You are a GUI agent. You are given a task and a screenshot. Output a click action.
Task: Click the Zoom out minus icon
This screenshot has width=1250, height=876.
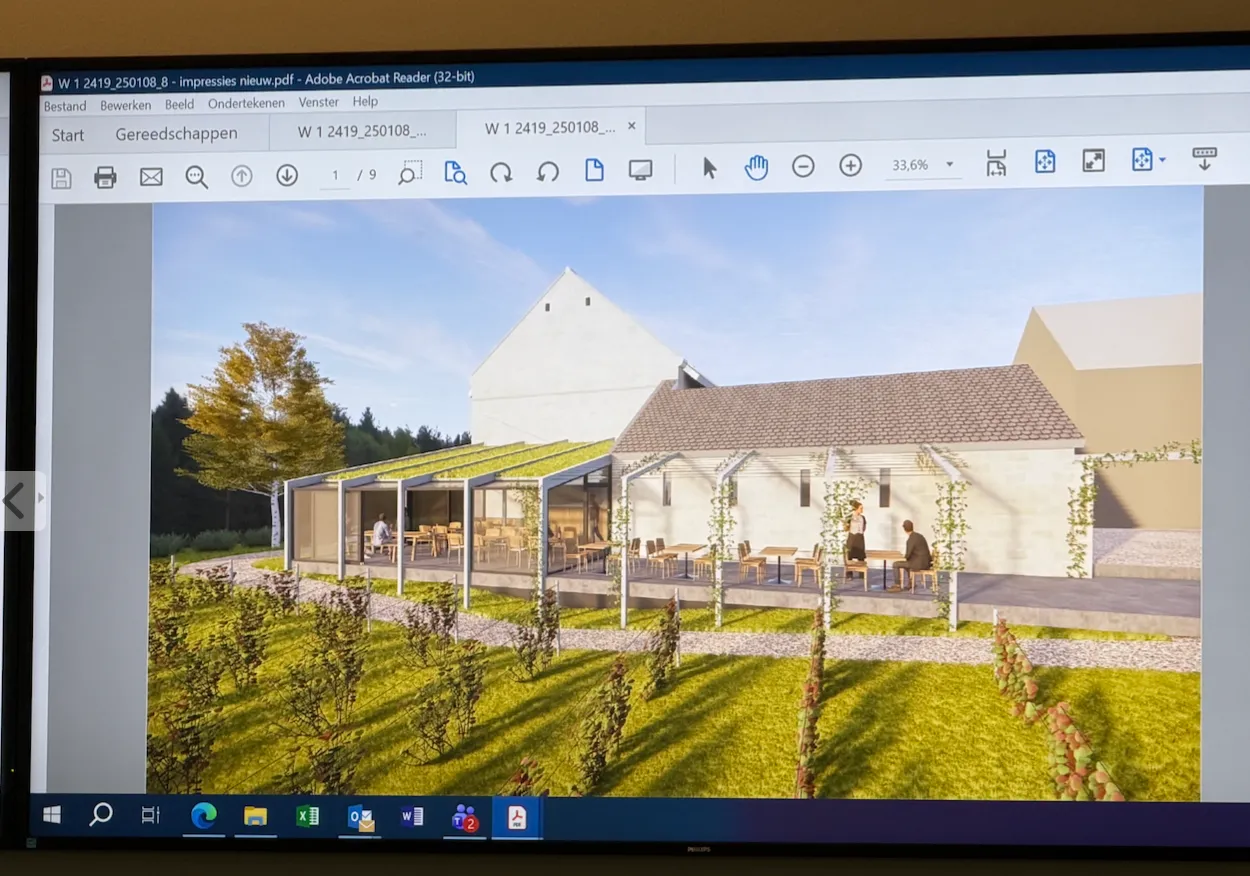click(x=803, y=166)
